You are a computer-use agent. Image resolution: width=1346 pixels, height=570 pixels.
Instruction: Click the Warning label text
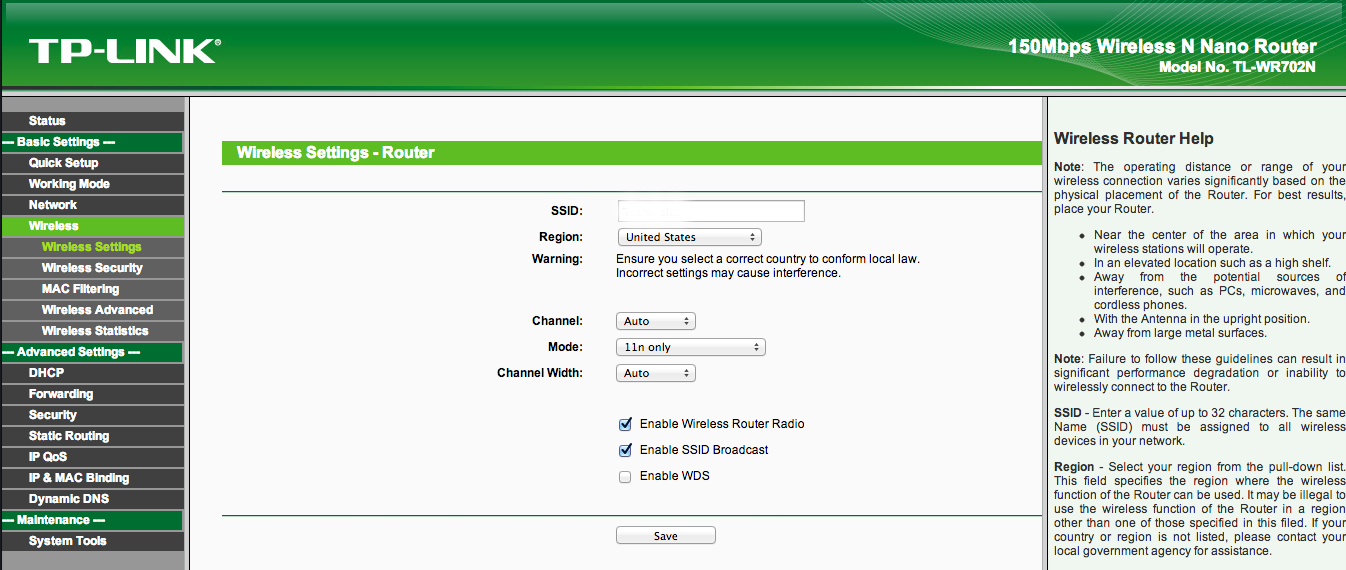pyautogui.click(x=557, y=259)
